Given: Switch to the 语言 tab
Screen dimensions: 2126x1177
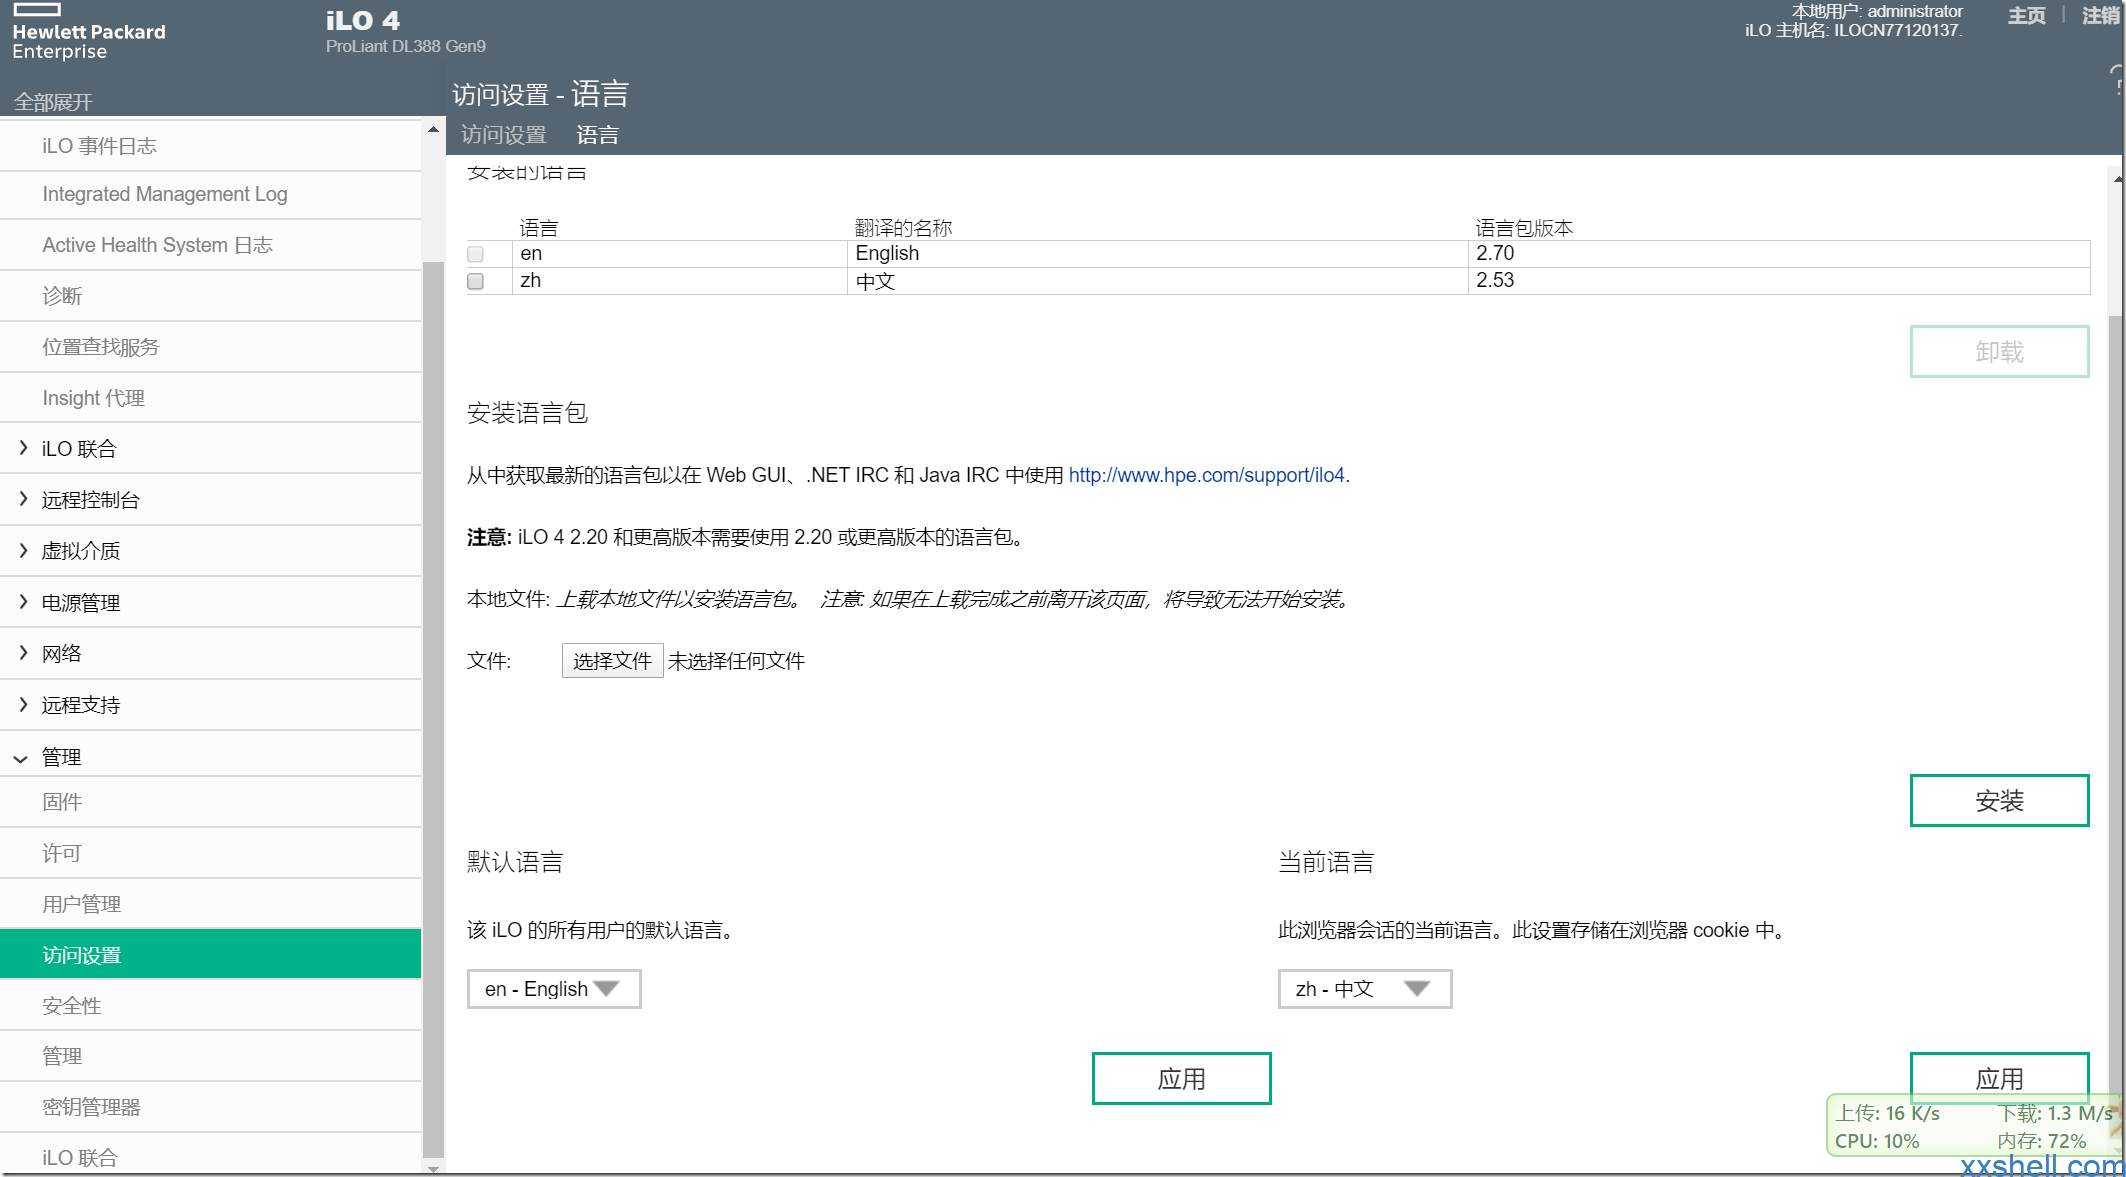Looking at the screenshot, I should pyautogui.click(x=598, y=135).
